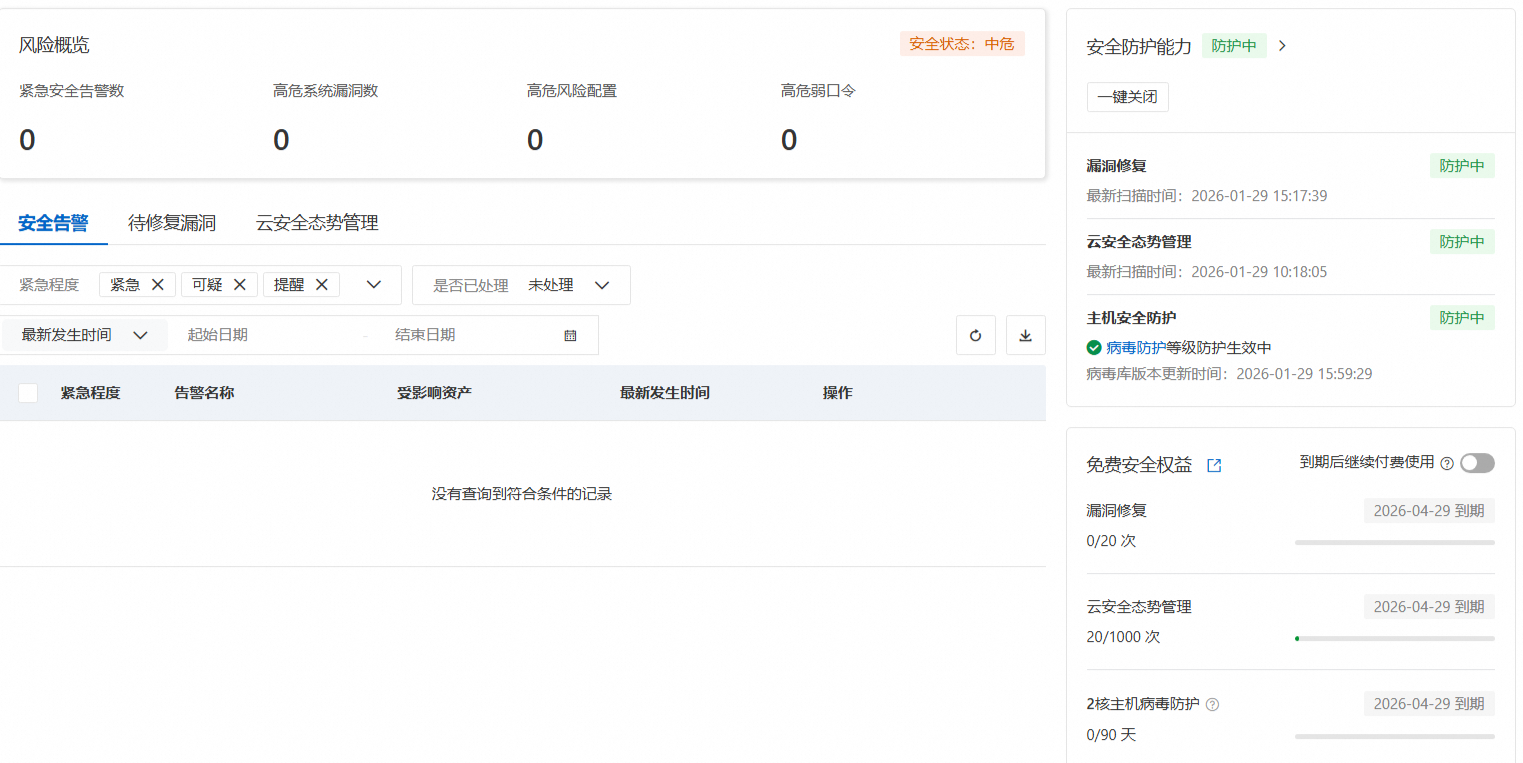Open the 病毒防护 link
This screenshot has width=1523, height=763.
tap(1135, 348)
